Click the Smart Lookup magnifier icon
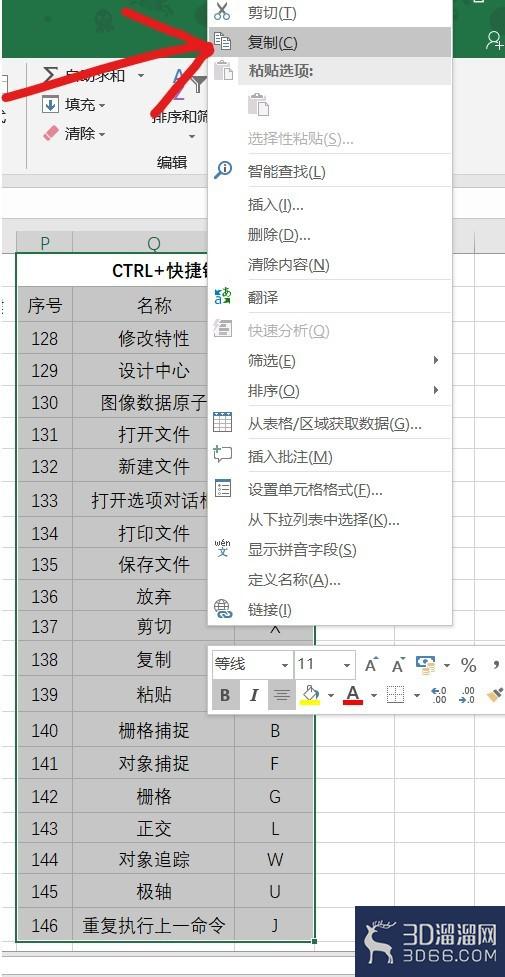The image size is (505, 977). point(223,170)
